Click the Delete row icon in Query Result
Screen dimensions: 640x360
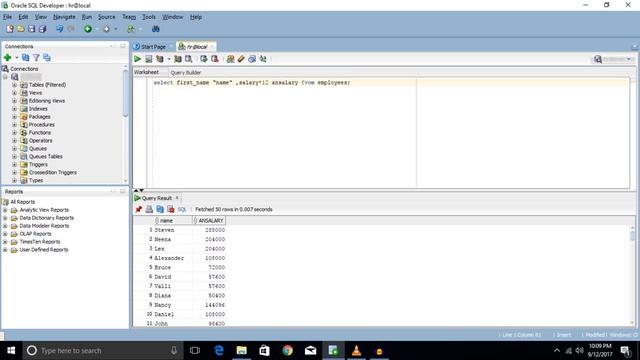point(171,209)
